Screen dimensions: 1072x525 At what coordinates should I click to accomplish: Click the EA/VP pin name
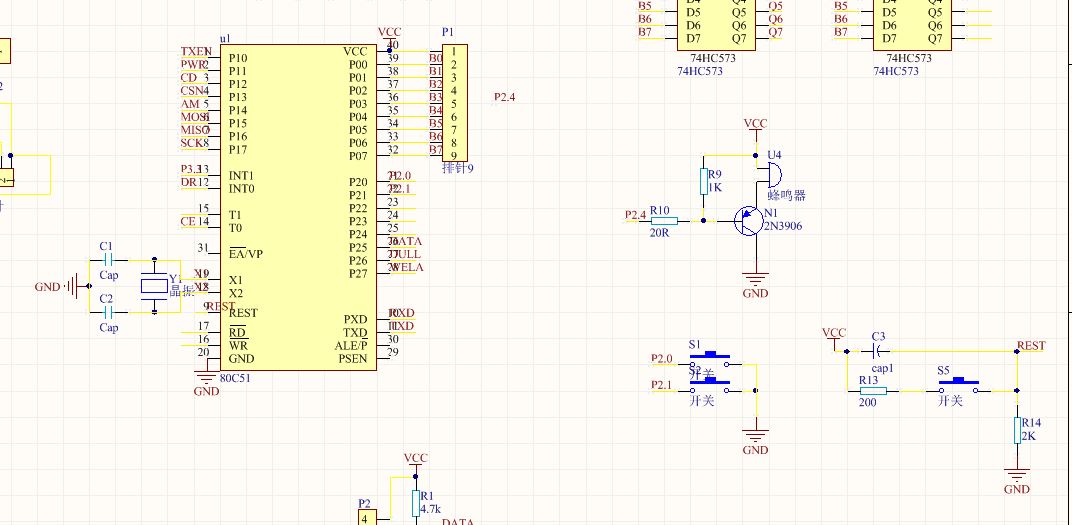246,254
